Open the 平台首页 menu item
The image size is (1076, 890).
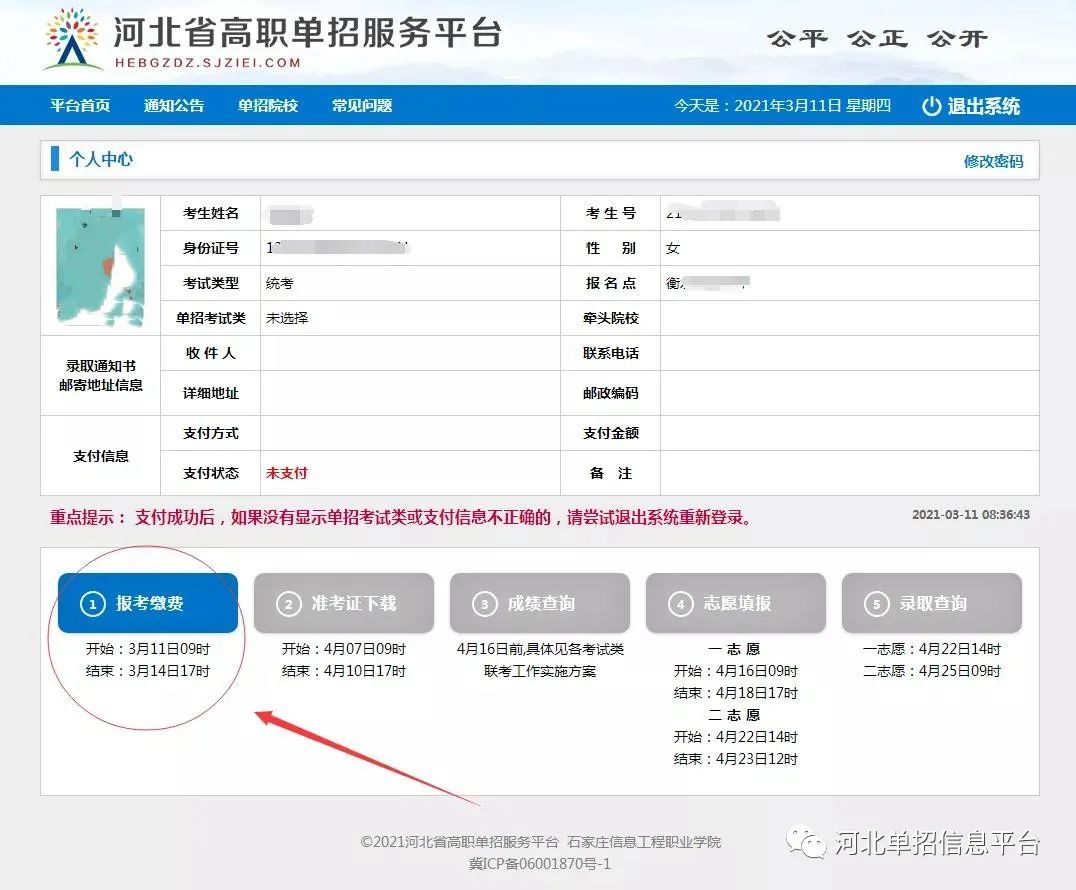pyautogui.click(x=80, y=106)
